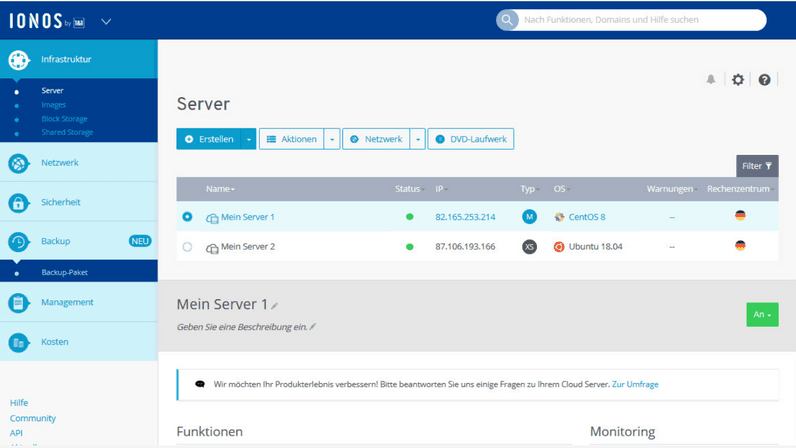Select the Mein Server 2 radio button
This screenshot has width=796, height=448.
pos(187,247)
